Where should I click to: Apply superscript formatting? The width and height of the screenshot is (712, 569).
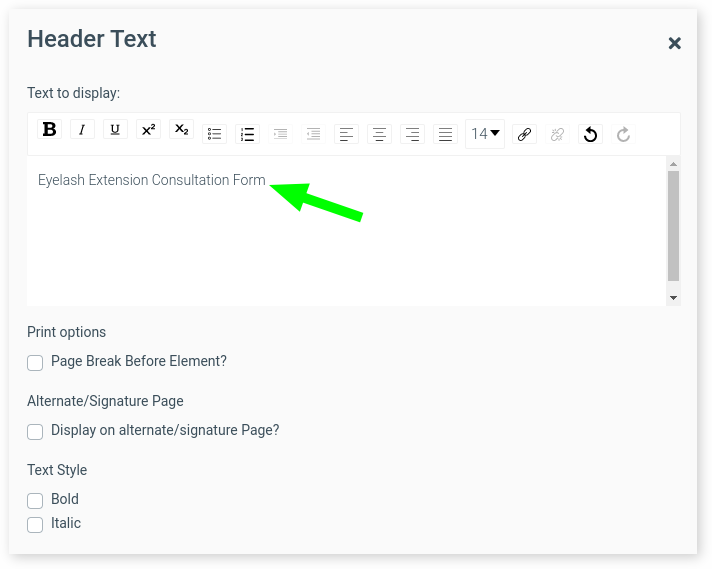(148, 129)
